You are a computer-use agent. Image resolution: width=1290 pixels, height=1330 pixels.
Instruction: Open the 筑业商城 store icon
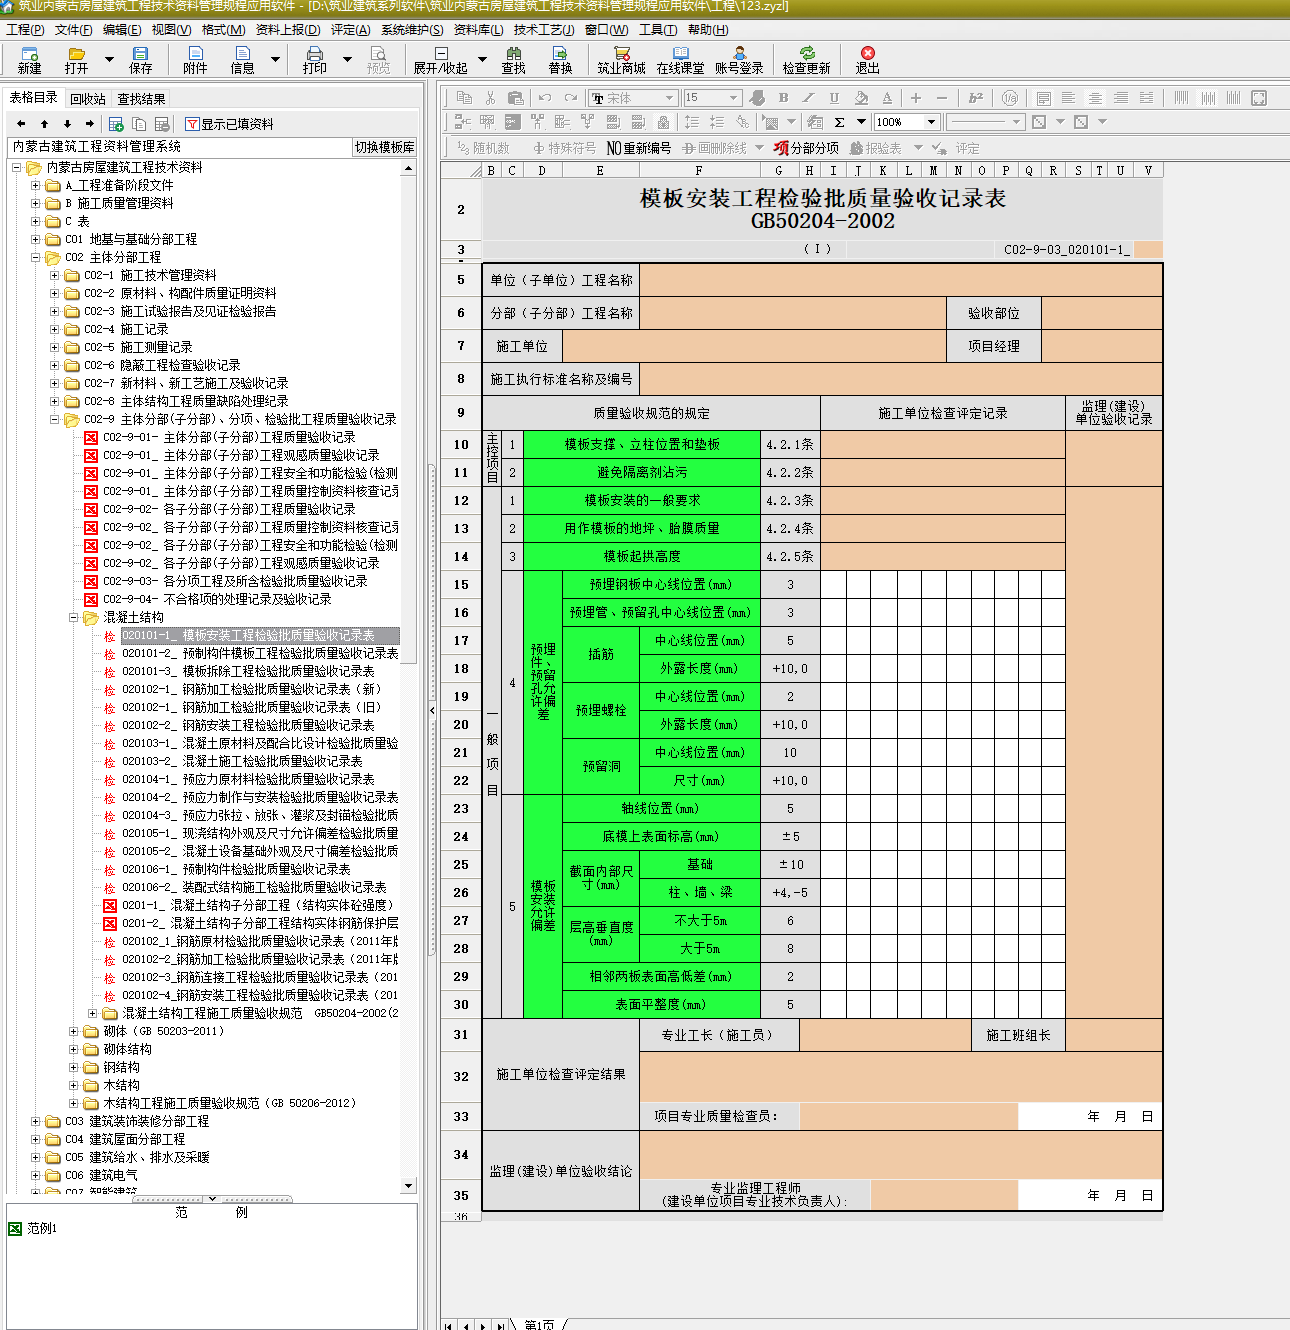tap(622, 60)
